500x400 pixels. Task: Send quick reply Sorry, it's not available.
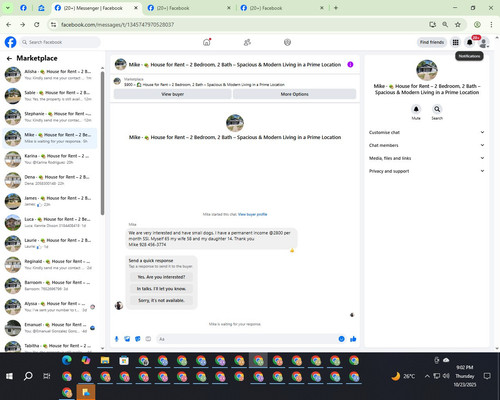161,300
